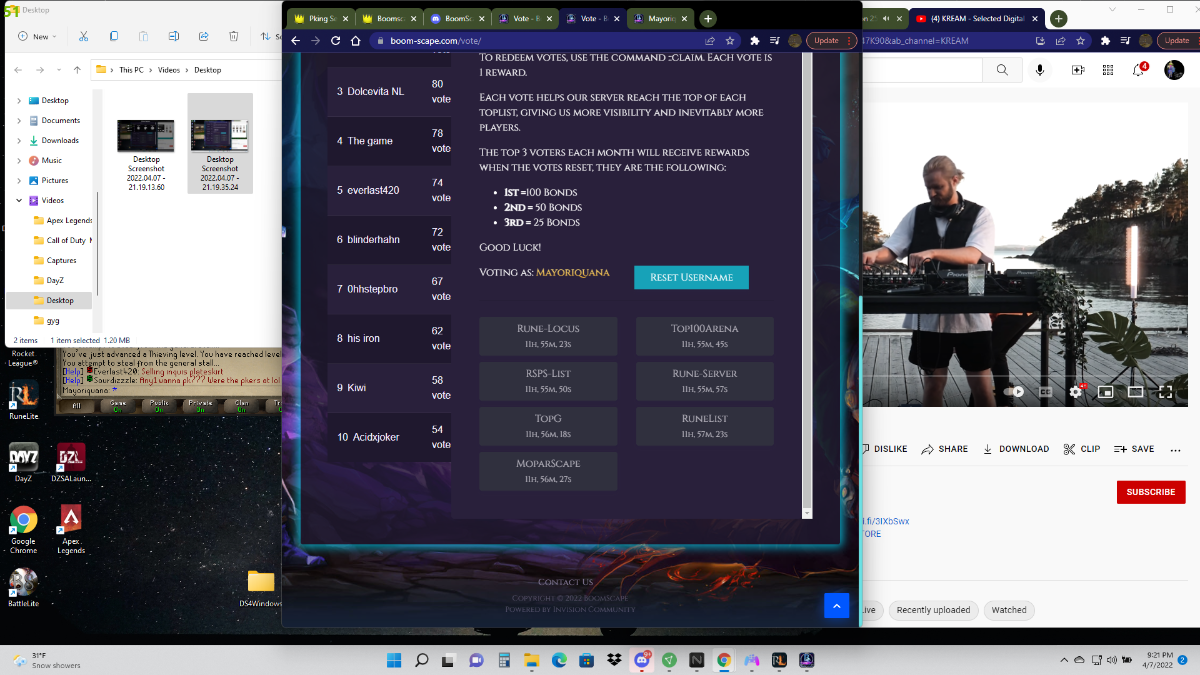Expand Documents node in Explorer sidebar

coord(18,120)
